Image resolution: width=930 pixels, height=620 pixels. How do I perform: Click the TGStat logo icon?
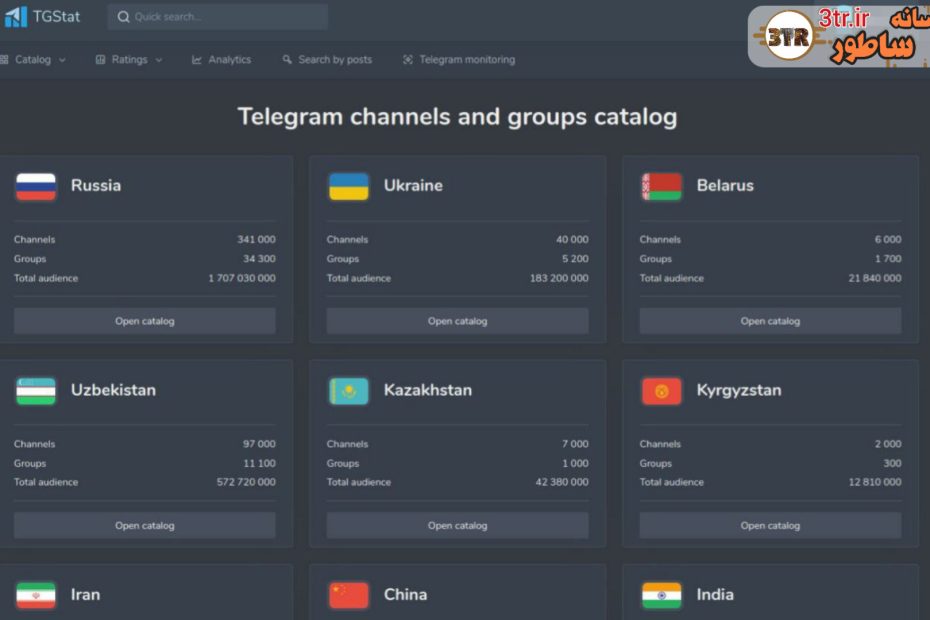click(16, 17)
